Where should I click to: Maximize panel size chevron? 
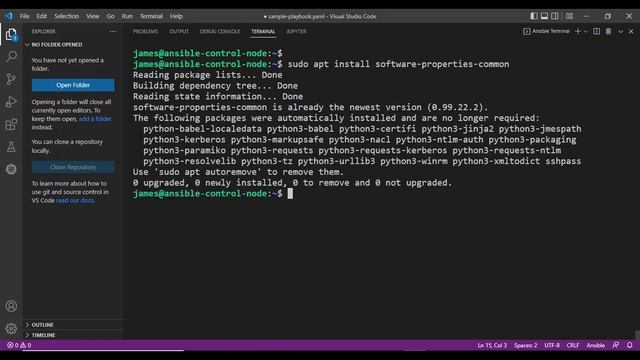(620, 31)
